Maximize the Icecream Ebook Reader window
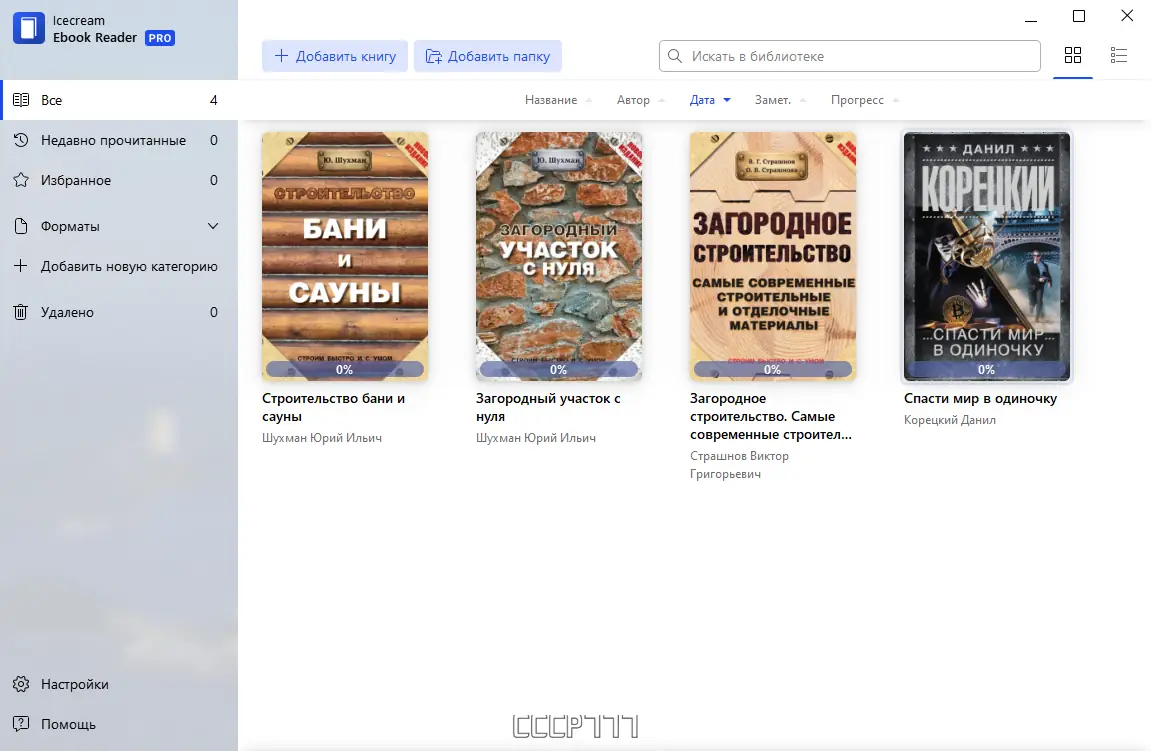 coord(1078,16)
